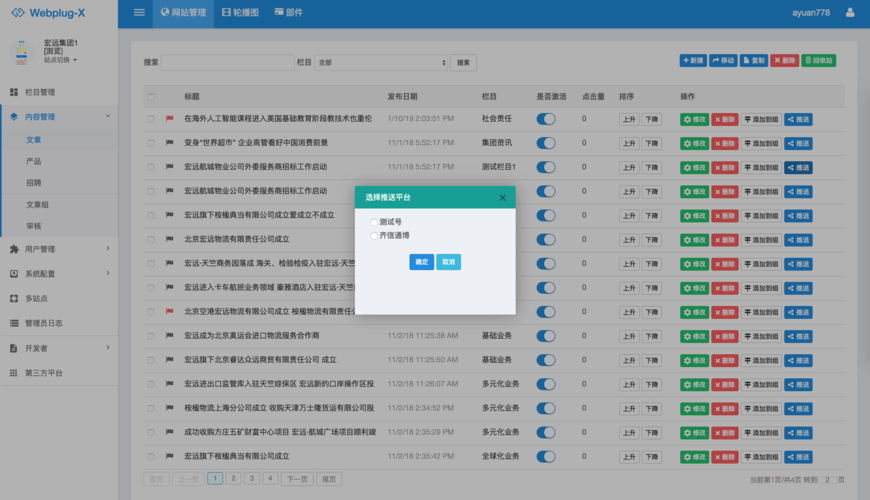Open the 网站管理 top tab
Image resolution: width=870 pixels, height=500 pixels.
tap(183, 12)
